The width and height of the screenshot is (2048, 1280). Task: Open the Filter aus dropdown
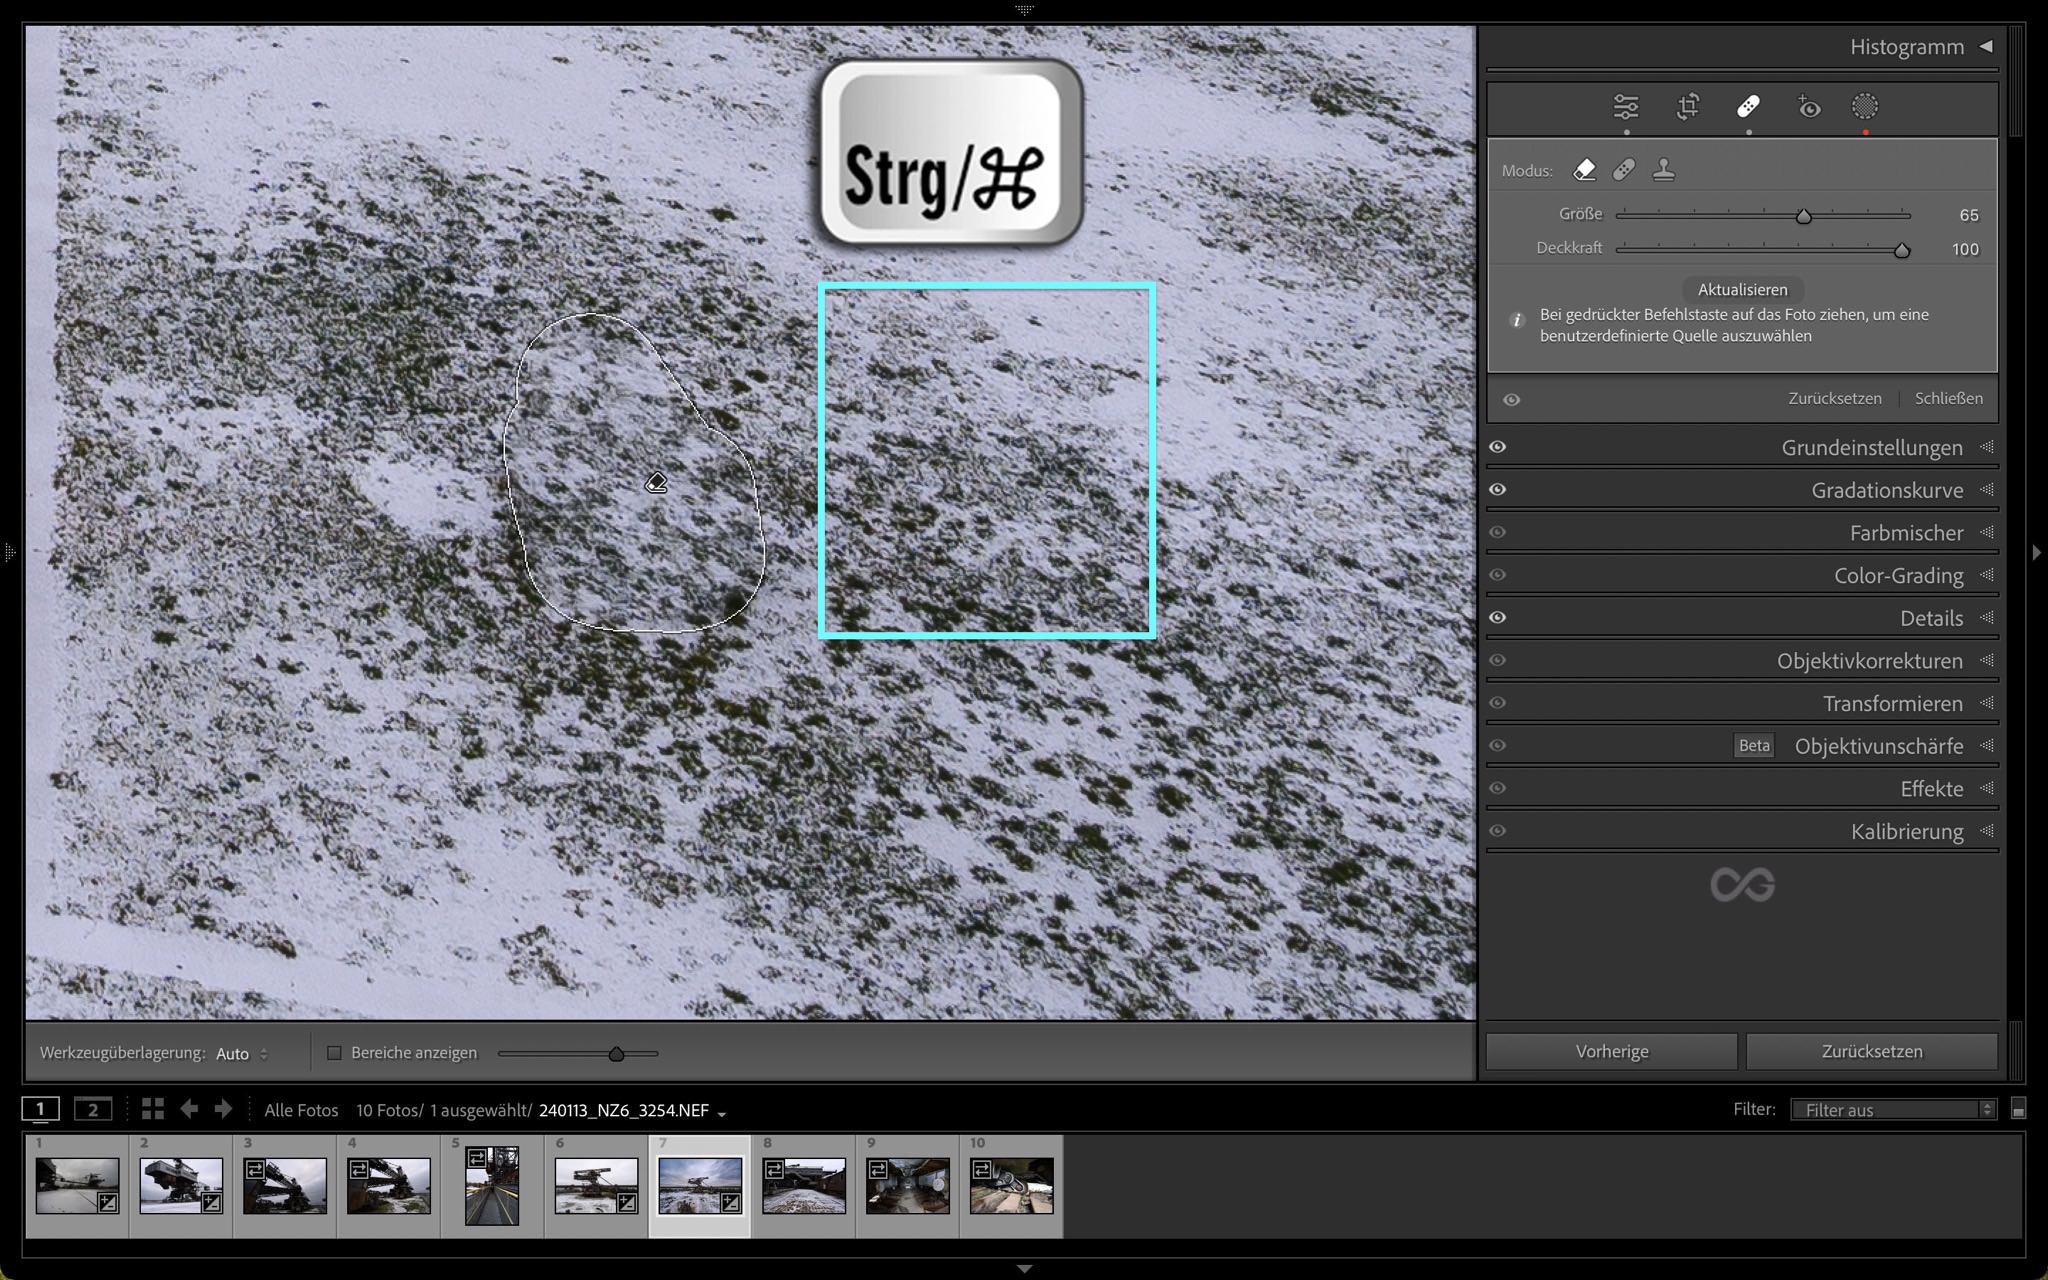point(1893,1110)
